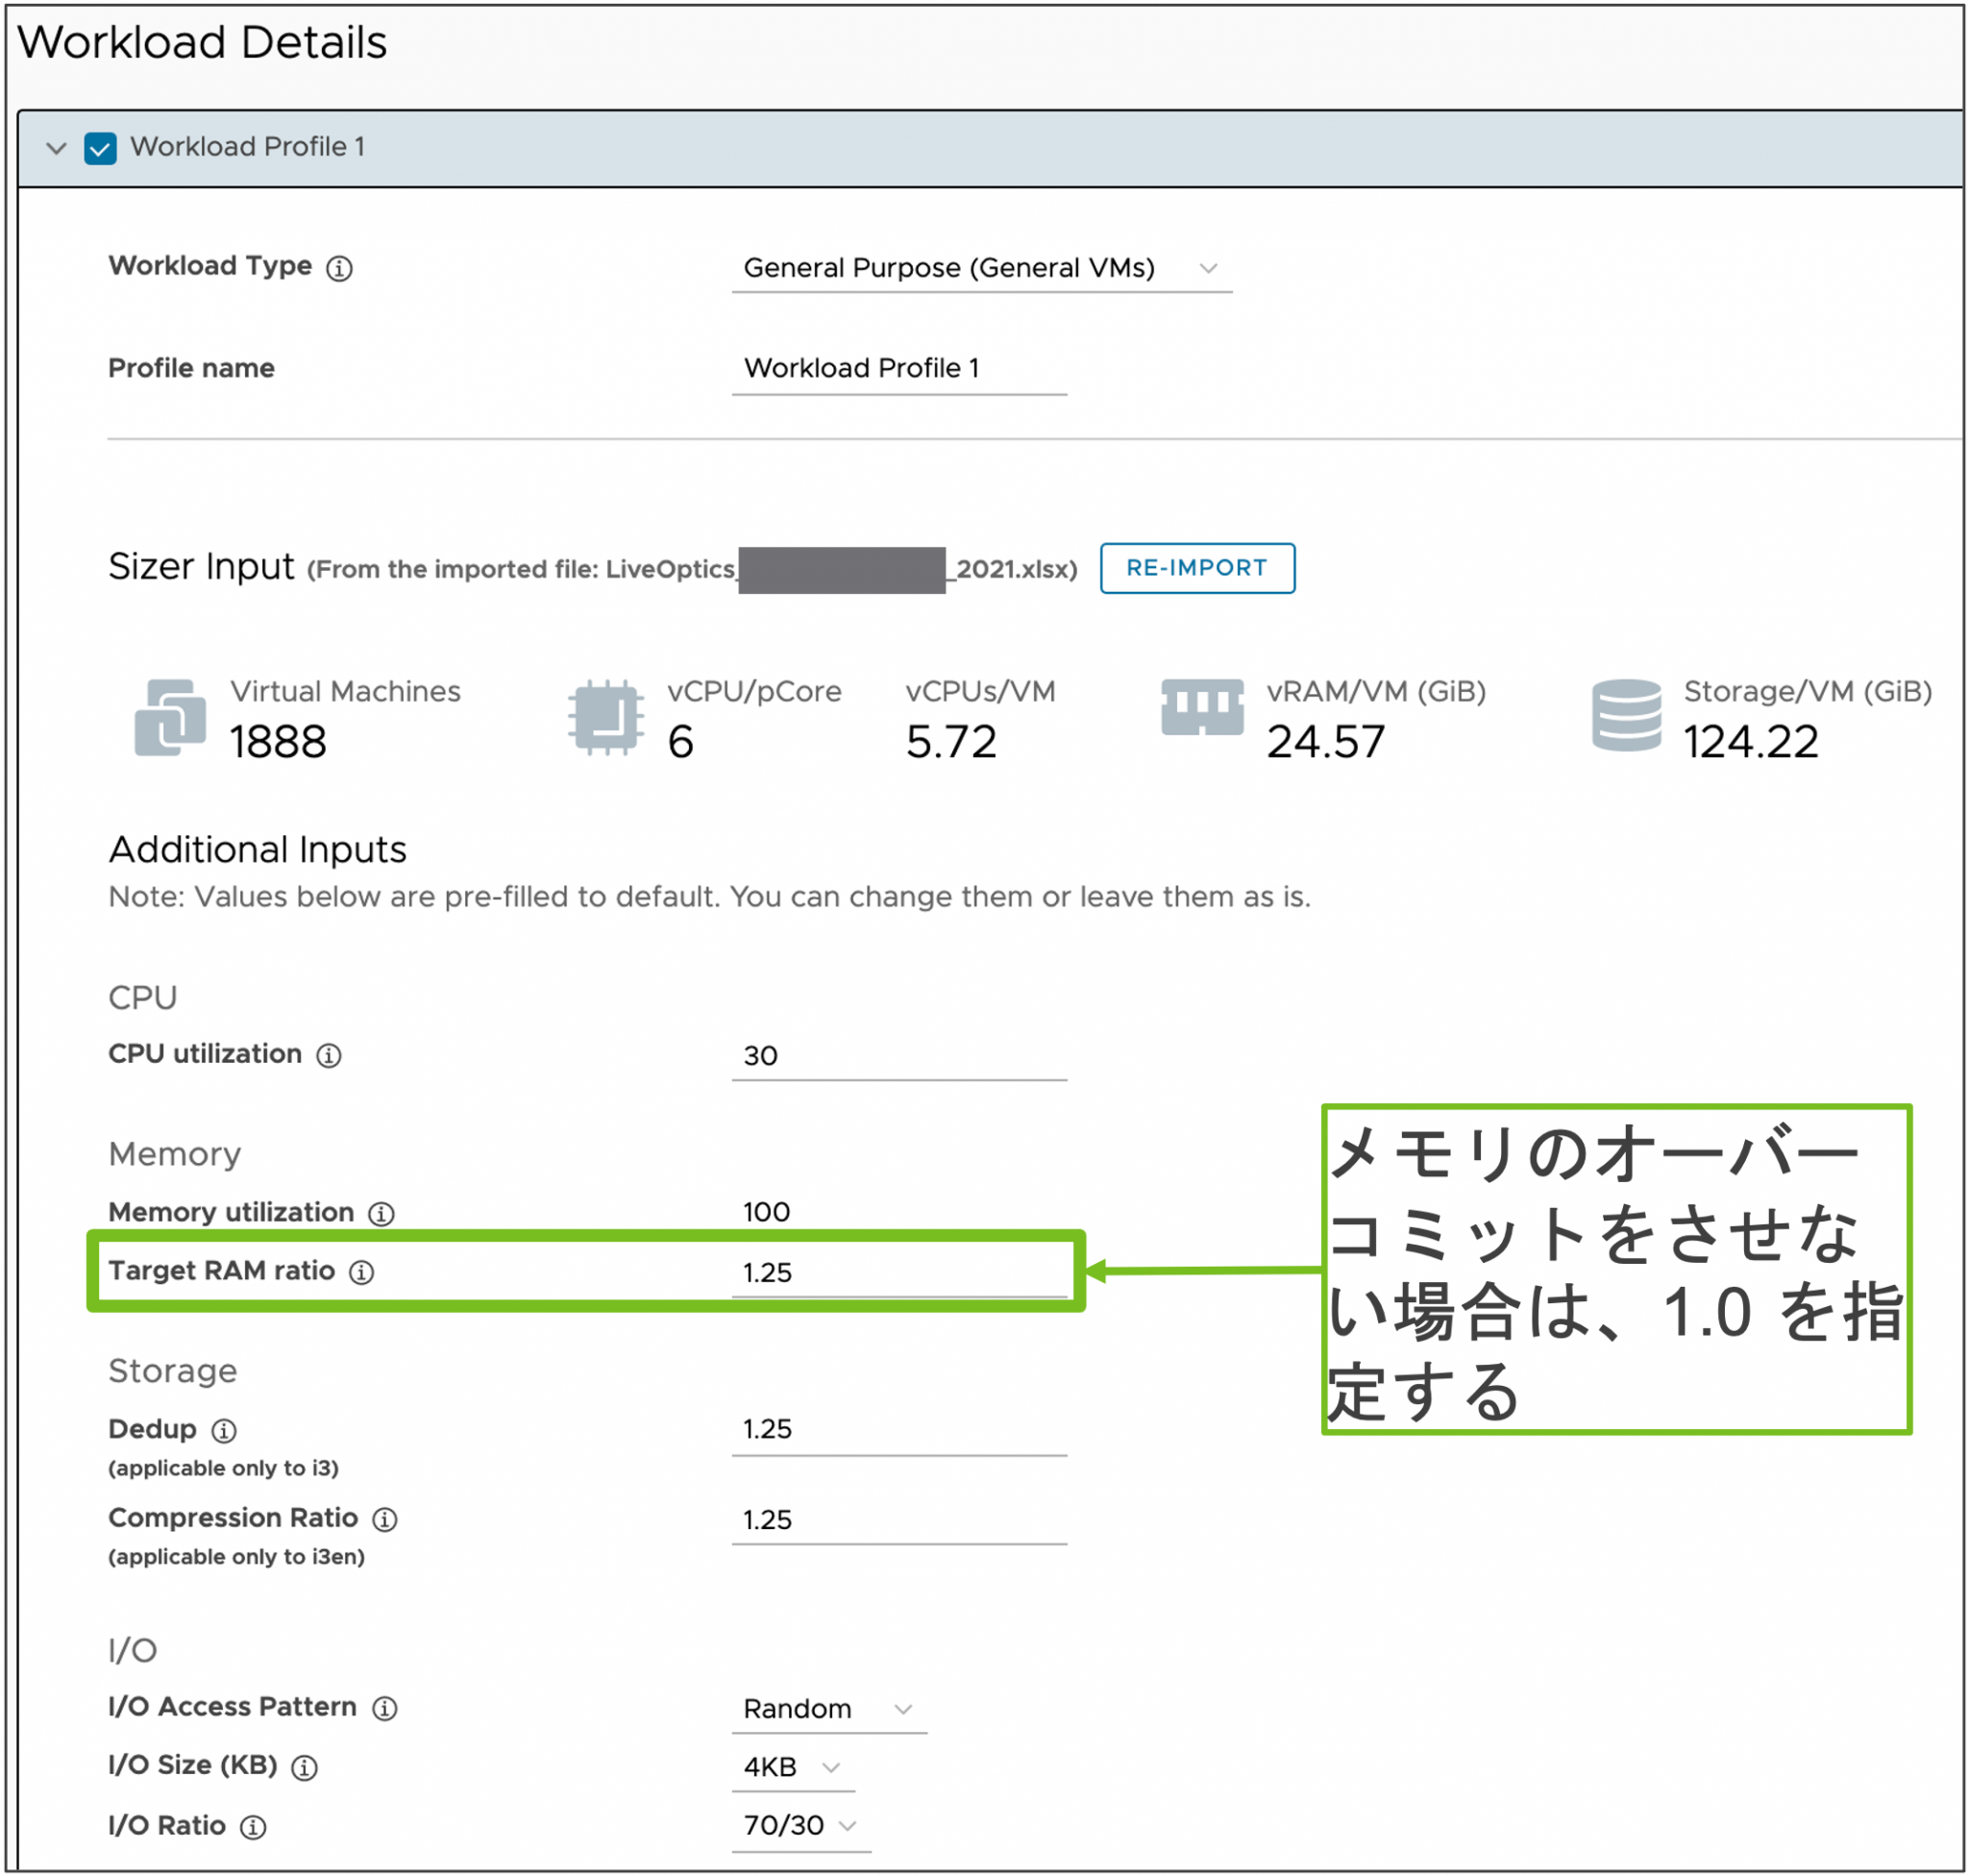The width and height of the screenshot is (1968, 1876).
Task: Open the Dedup info tooltip
Action: click(x=224, y=1430)
